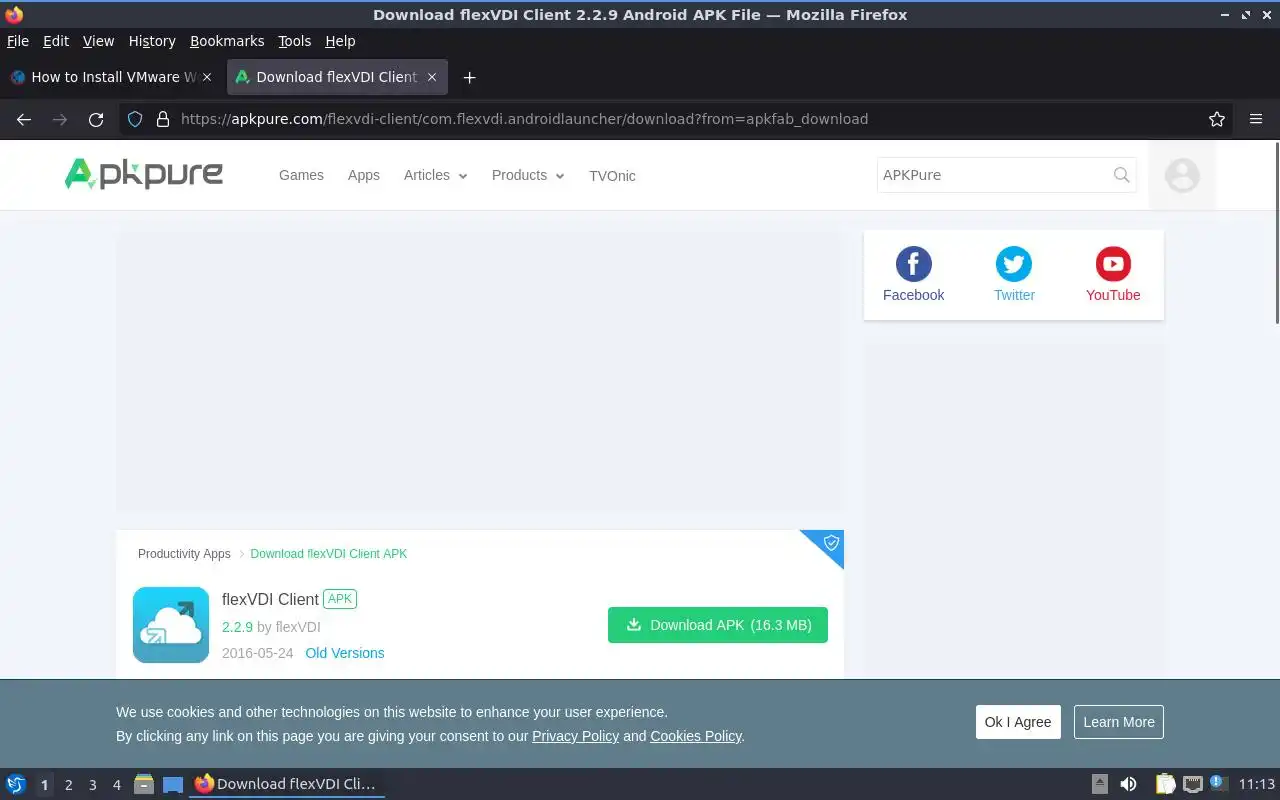The height and width of the screenshot is (800, 1280).
Task: Click the Ok I Agree cookie button
Action: (x=1018, y=722)
